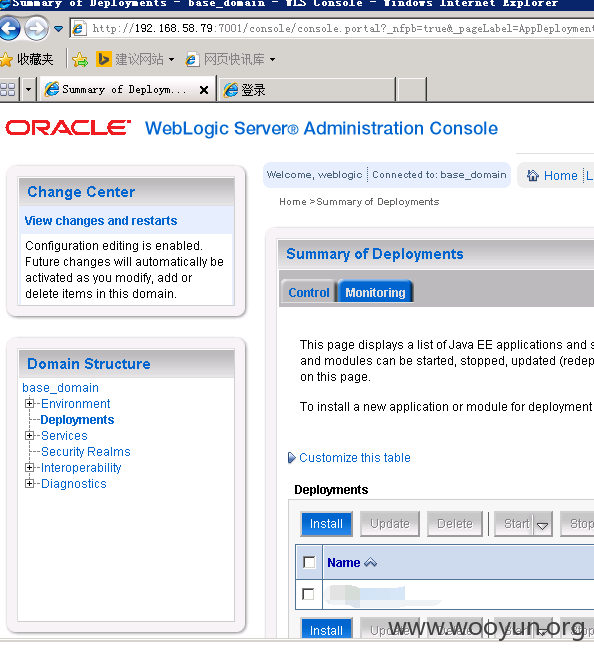This screenshot has height=656, width=594.
Task: Expand the Diagnostics tree node
Action: tap(29, 484)
